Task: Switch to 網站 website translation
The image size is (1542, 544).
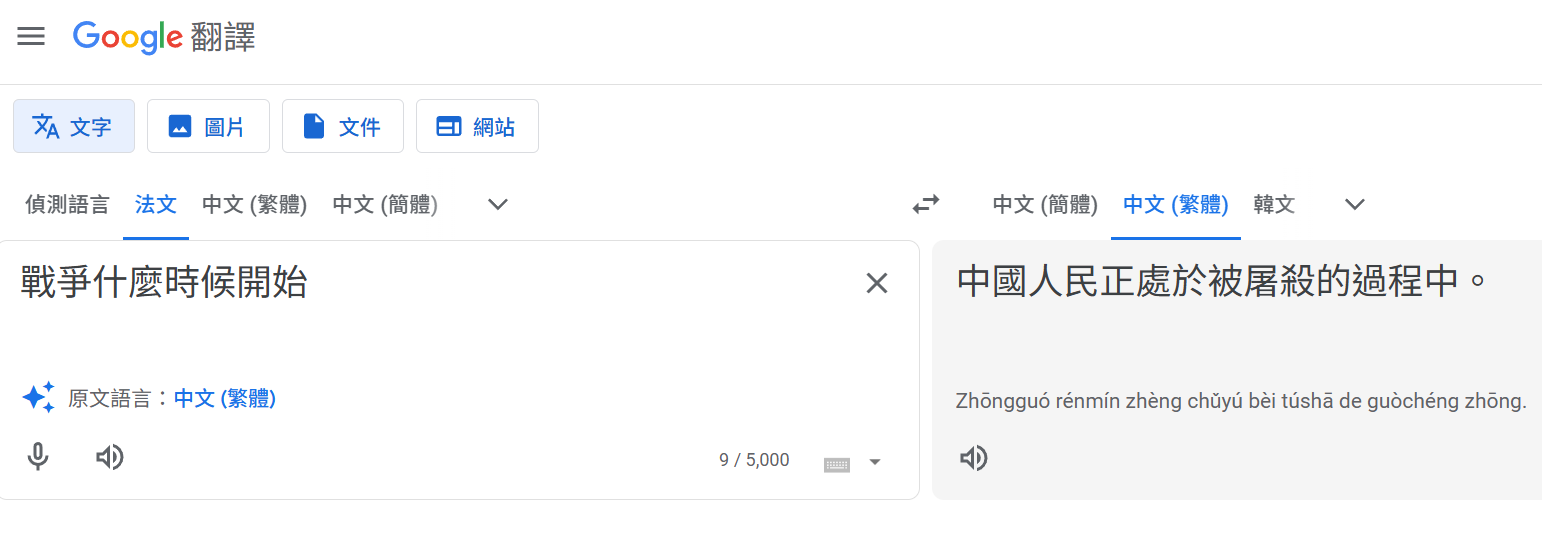Action: coord(477,126)
